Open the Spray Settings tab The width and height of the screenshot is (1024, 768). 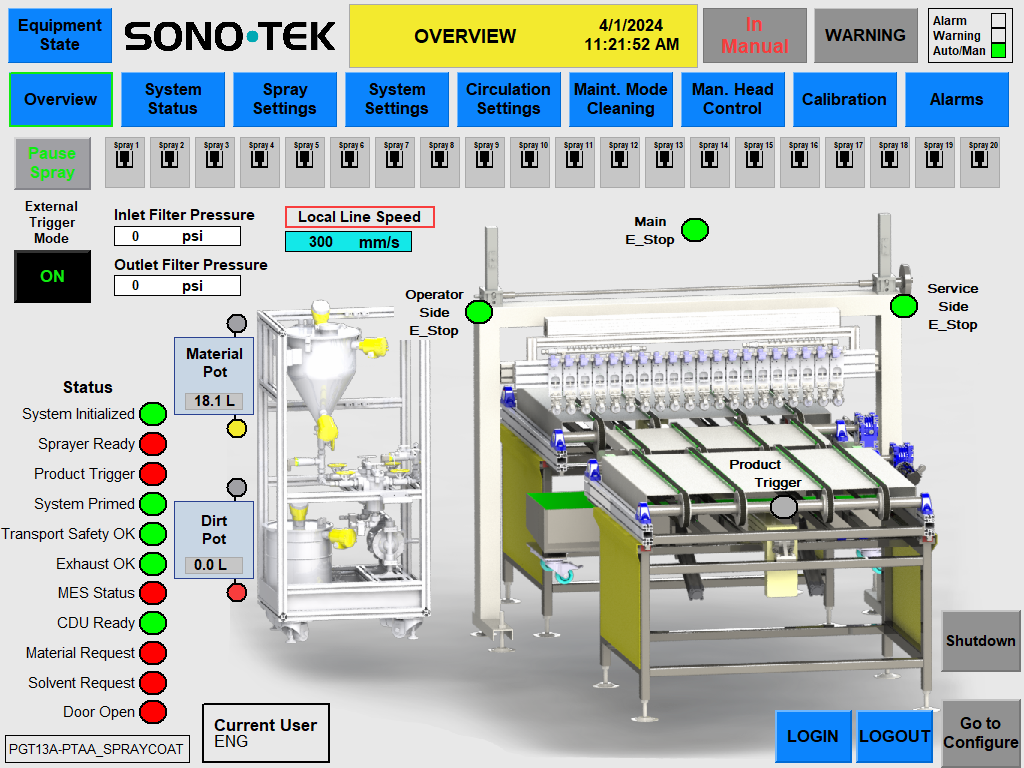coord(285,99)
